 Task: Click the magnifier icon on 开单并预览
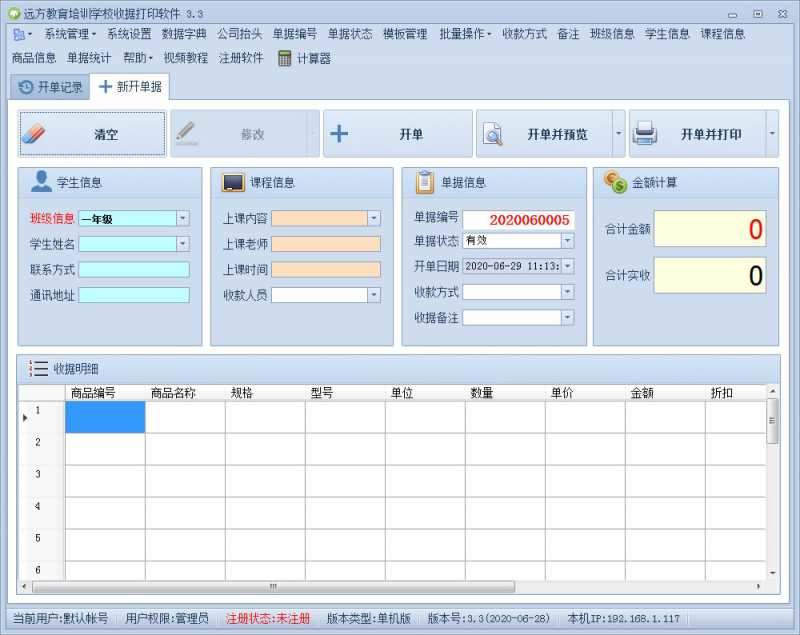tap(494, 132)
